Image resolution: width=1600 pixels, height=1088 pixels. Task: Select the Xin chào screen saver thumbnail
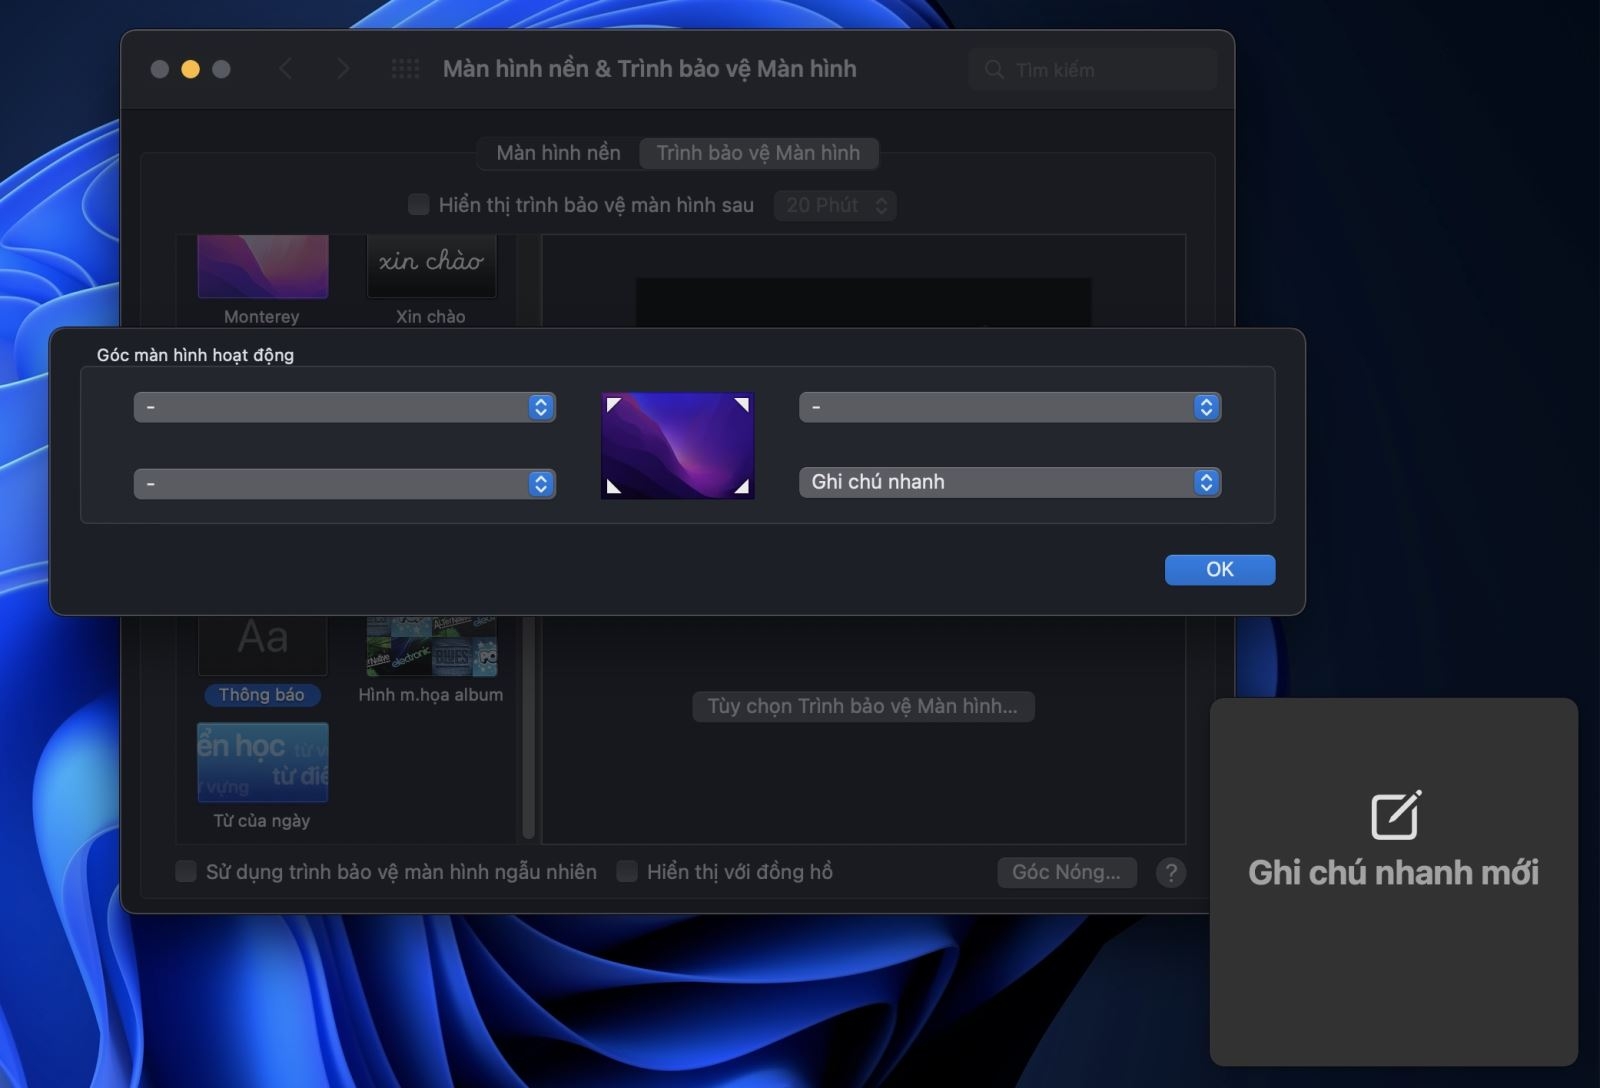click(x=431, y=266)
